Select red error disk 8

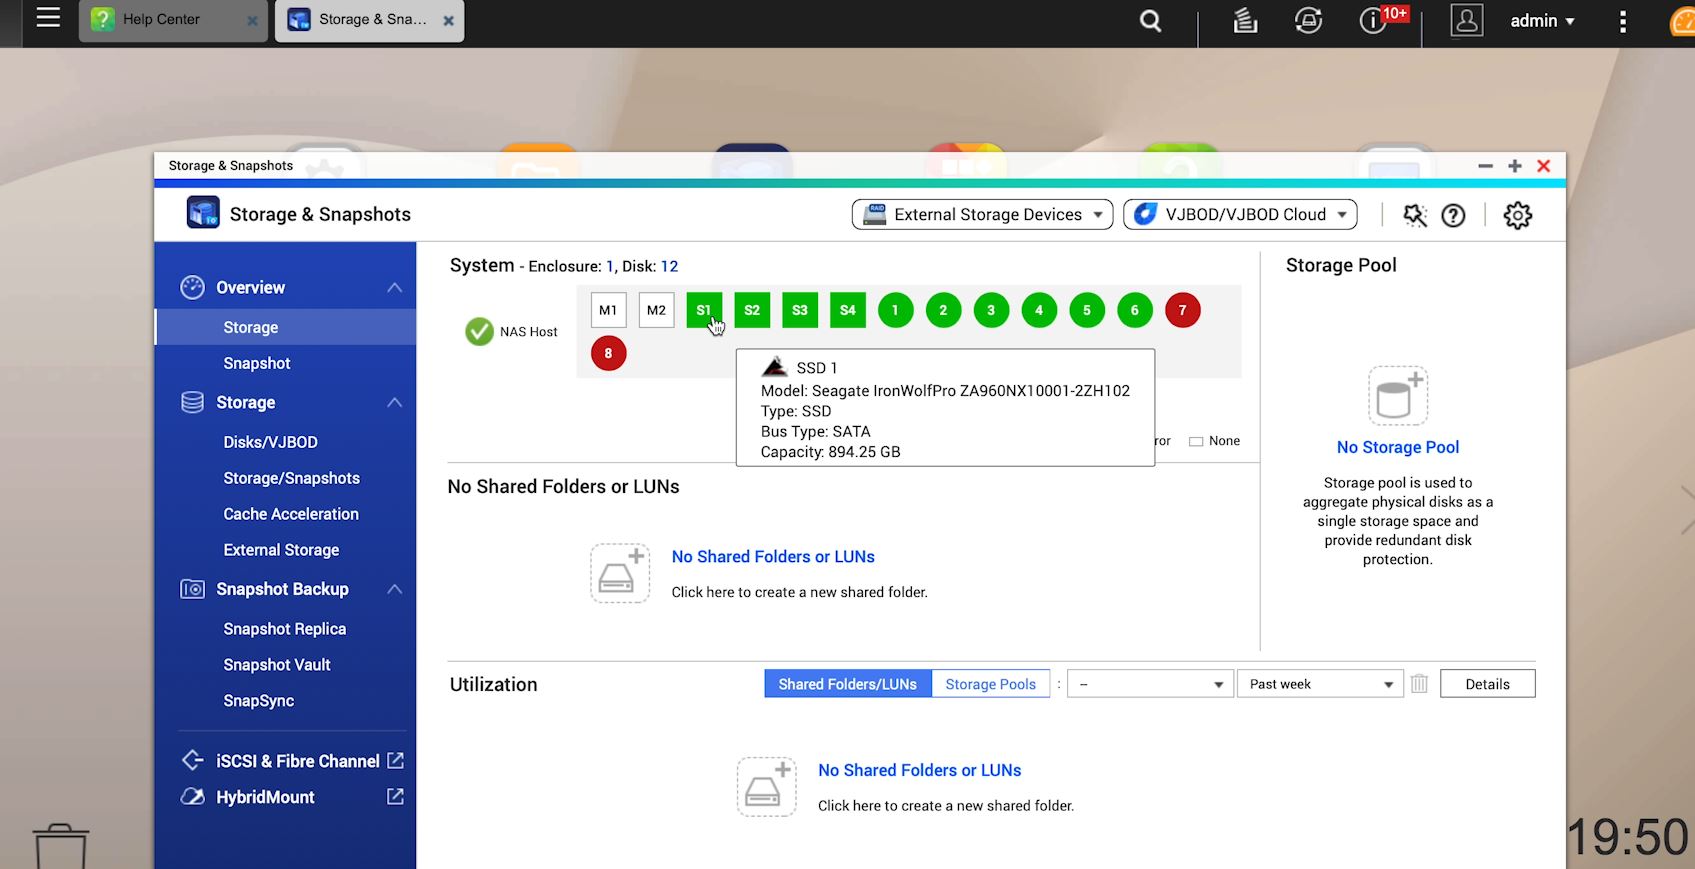608,353
